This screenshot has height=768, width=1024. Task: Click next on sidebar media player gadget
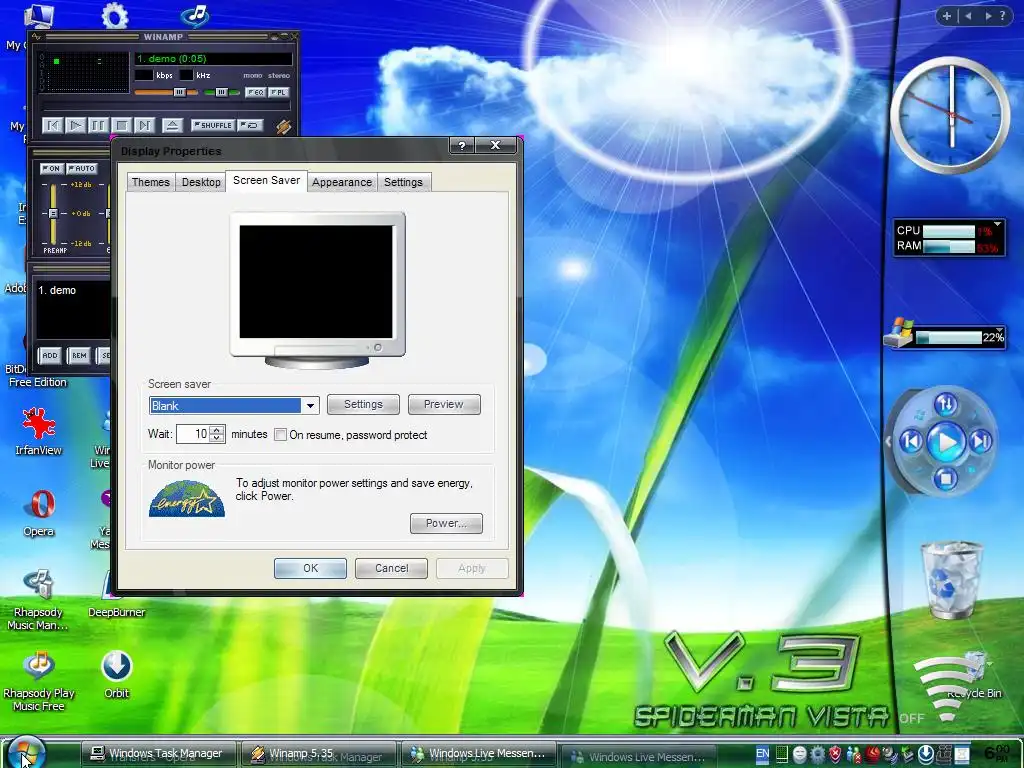(981, 441)
